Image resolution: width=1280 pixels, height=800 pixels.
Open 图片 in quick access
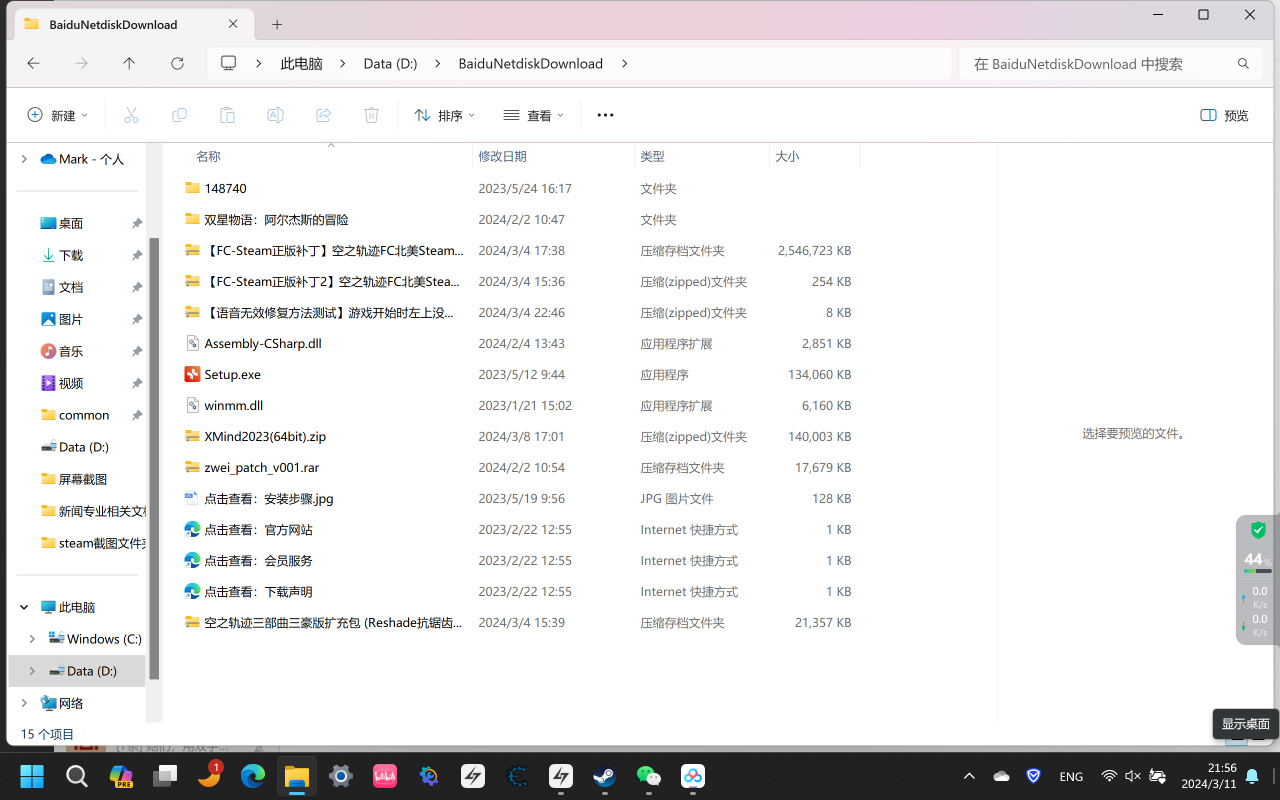point(70,319)
